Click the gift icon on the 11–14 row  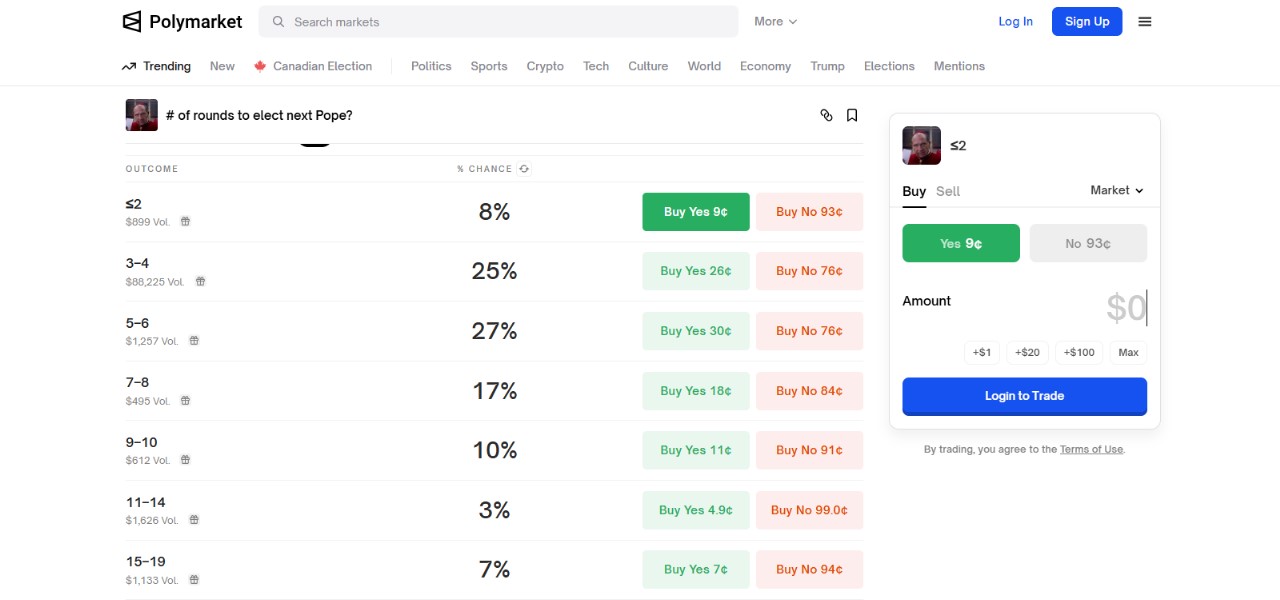click(194, 520)
